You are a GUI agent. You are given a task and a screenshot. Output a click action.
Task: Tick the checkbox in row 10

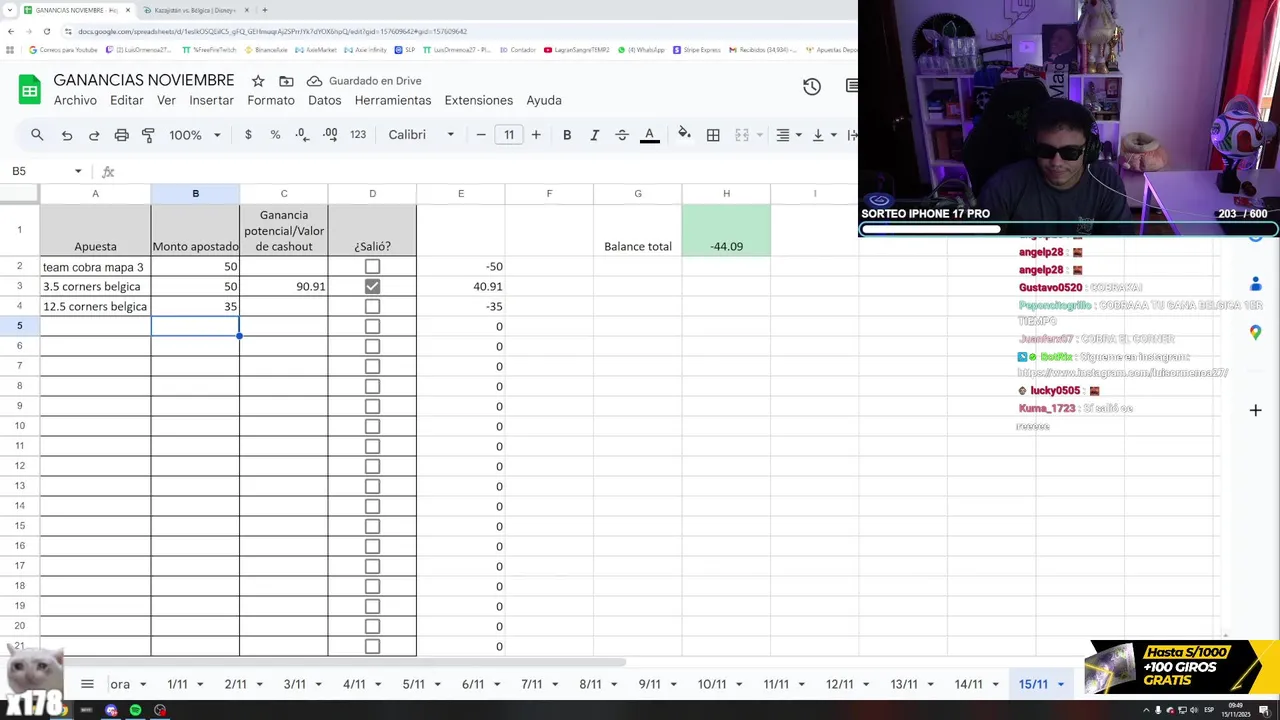coord(372,426)
